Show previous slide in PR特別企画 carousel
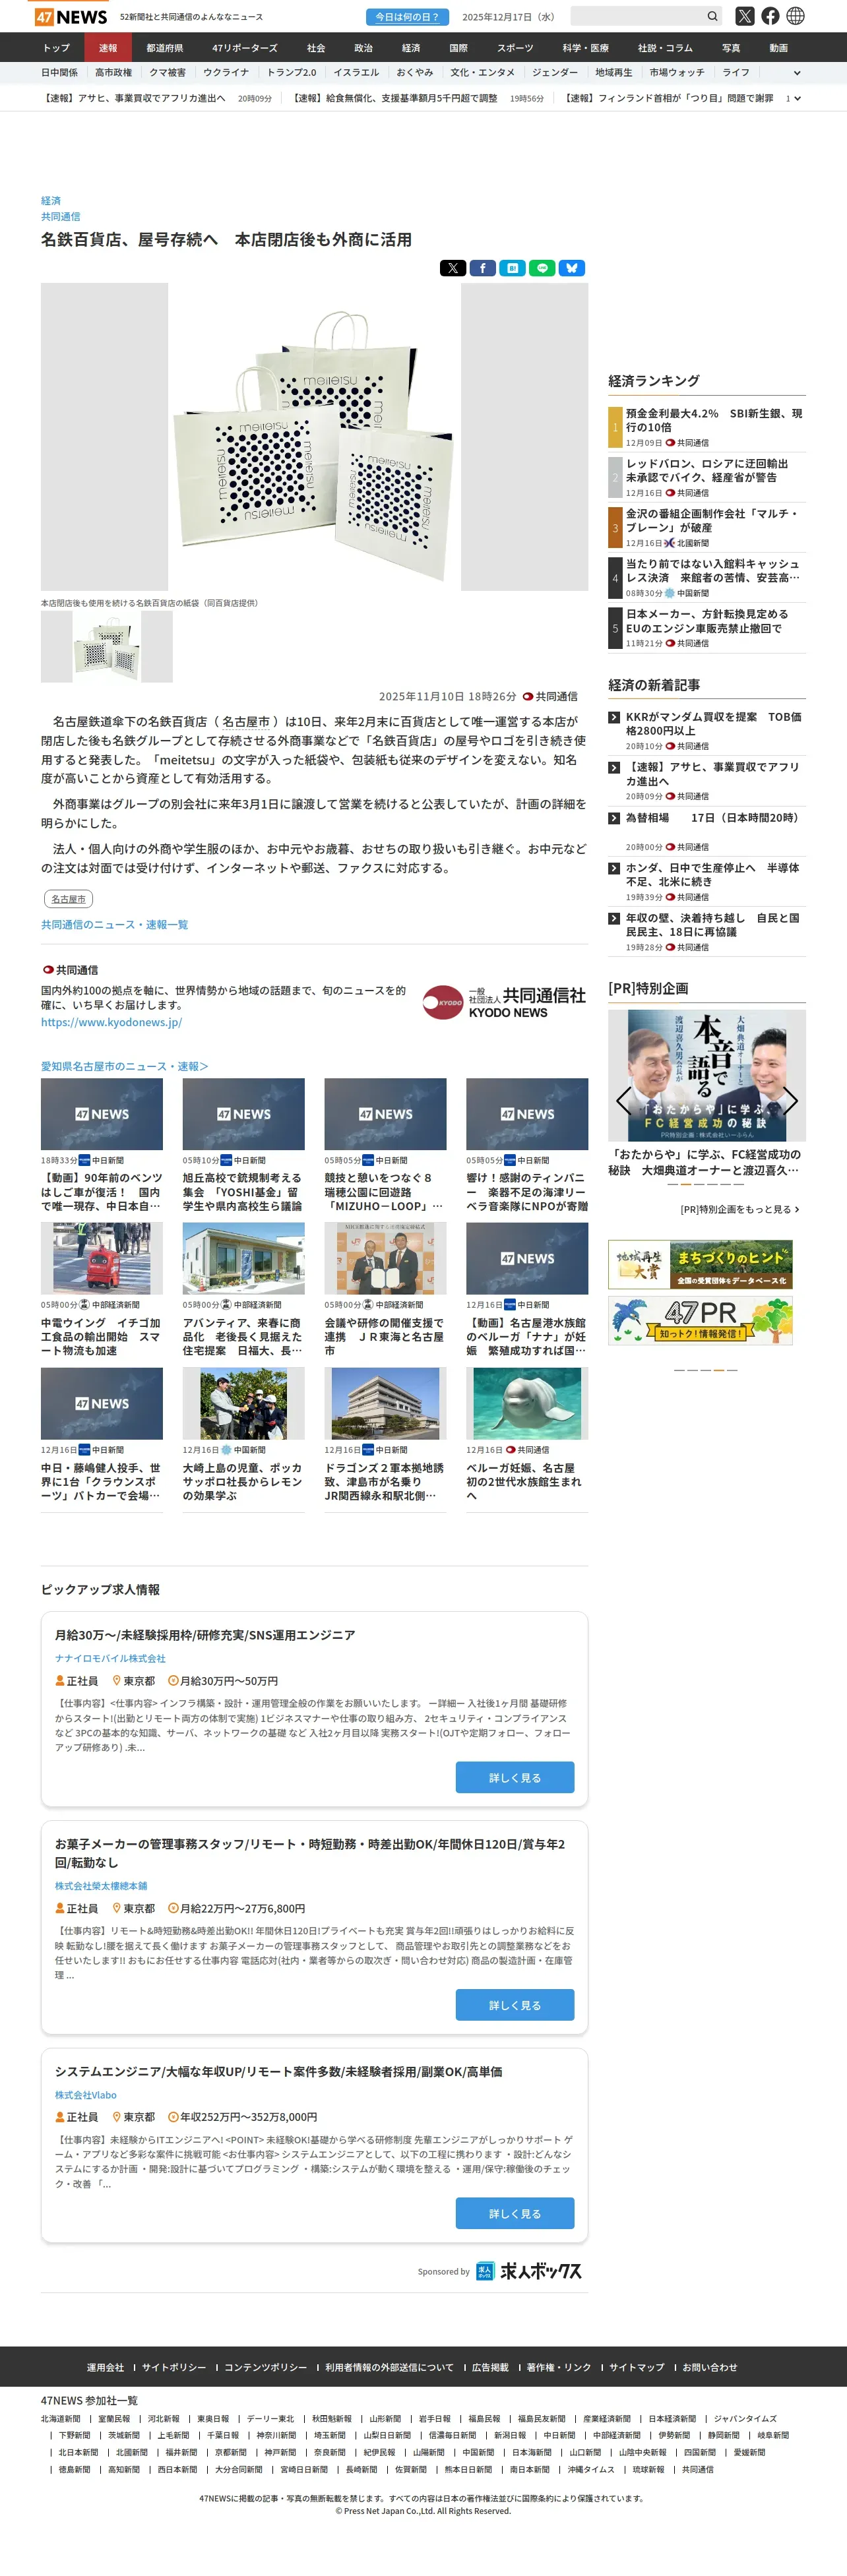The height and width of the screenshot is (2576, 847). pyautogui.click(x=623, y=1101)
